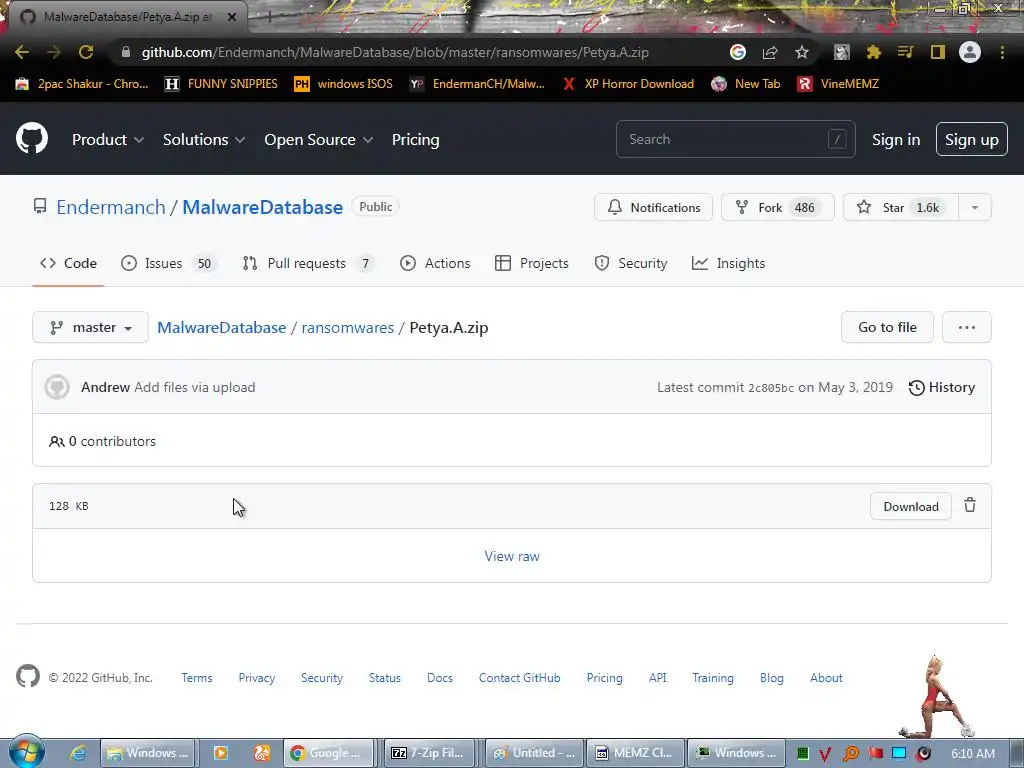
Task: Open media control icon in Chrome toolbar
Action: [x=905, y=52]
